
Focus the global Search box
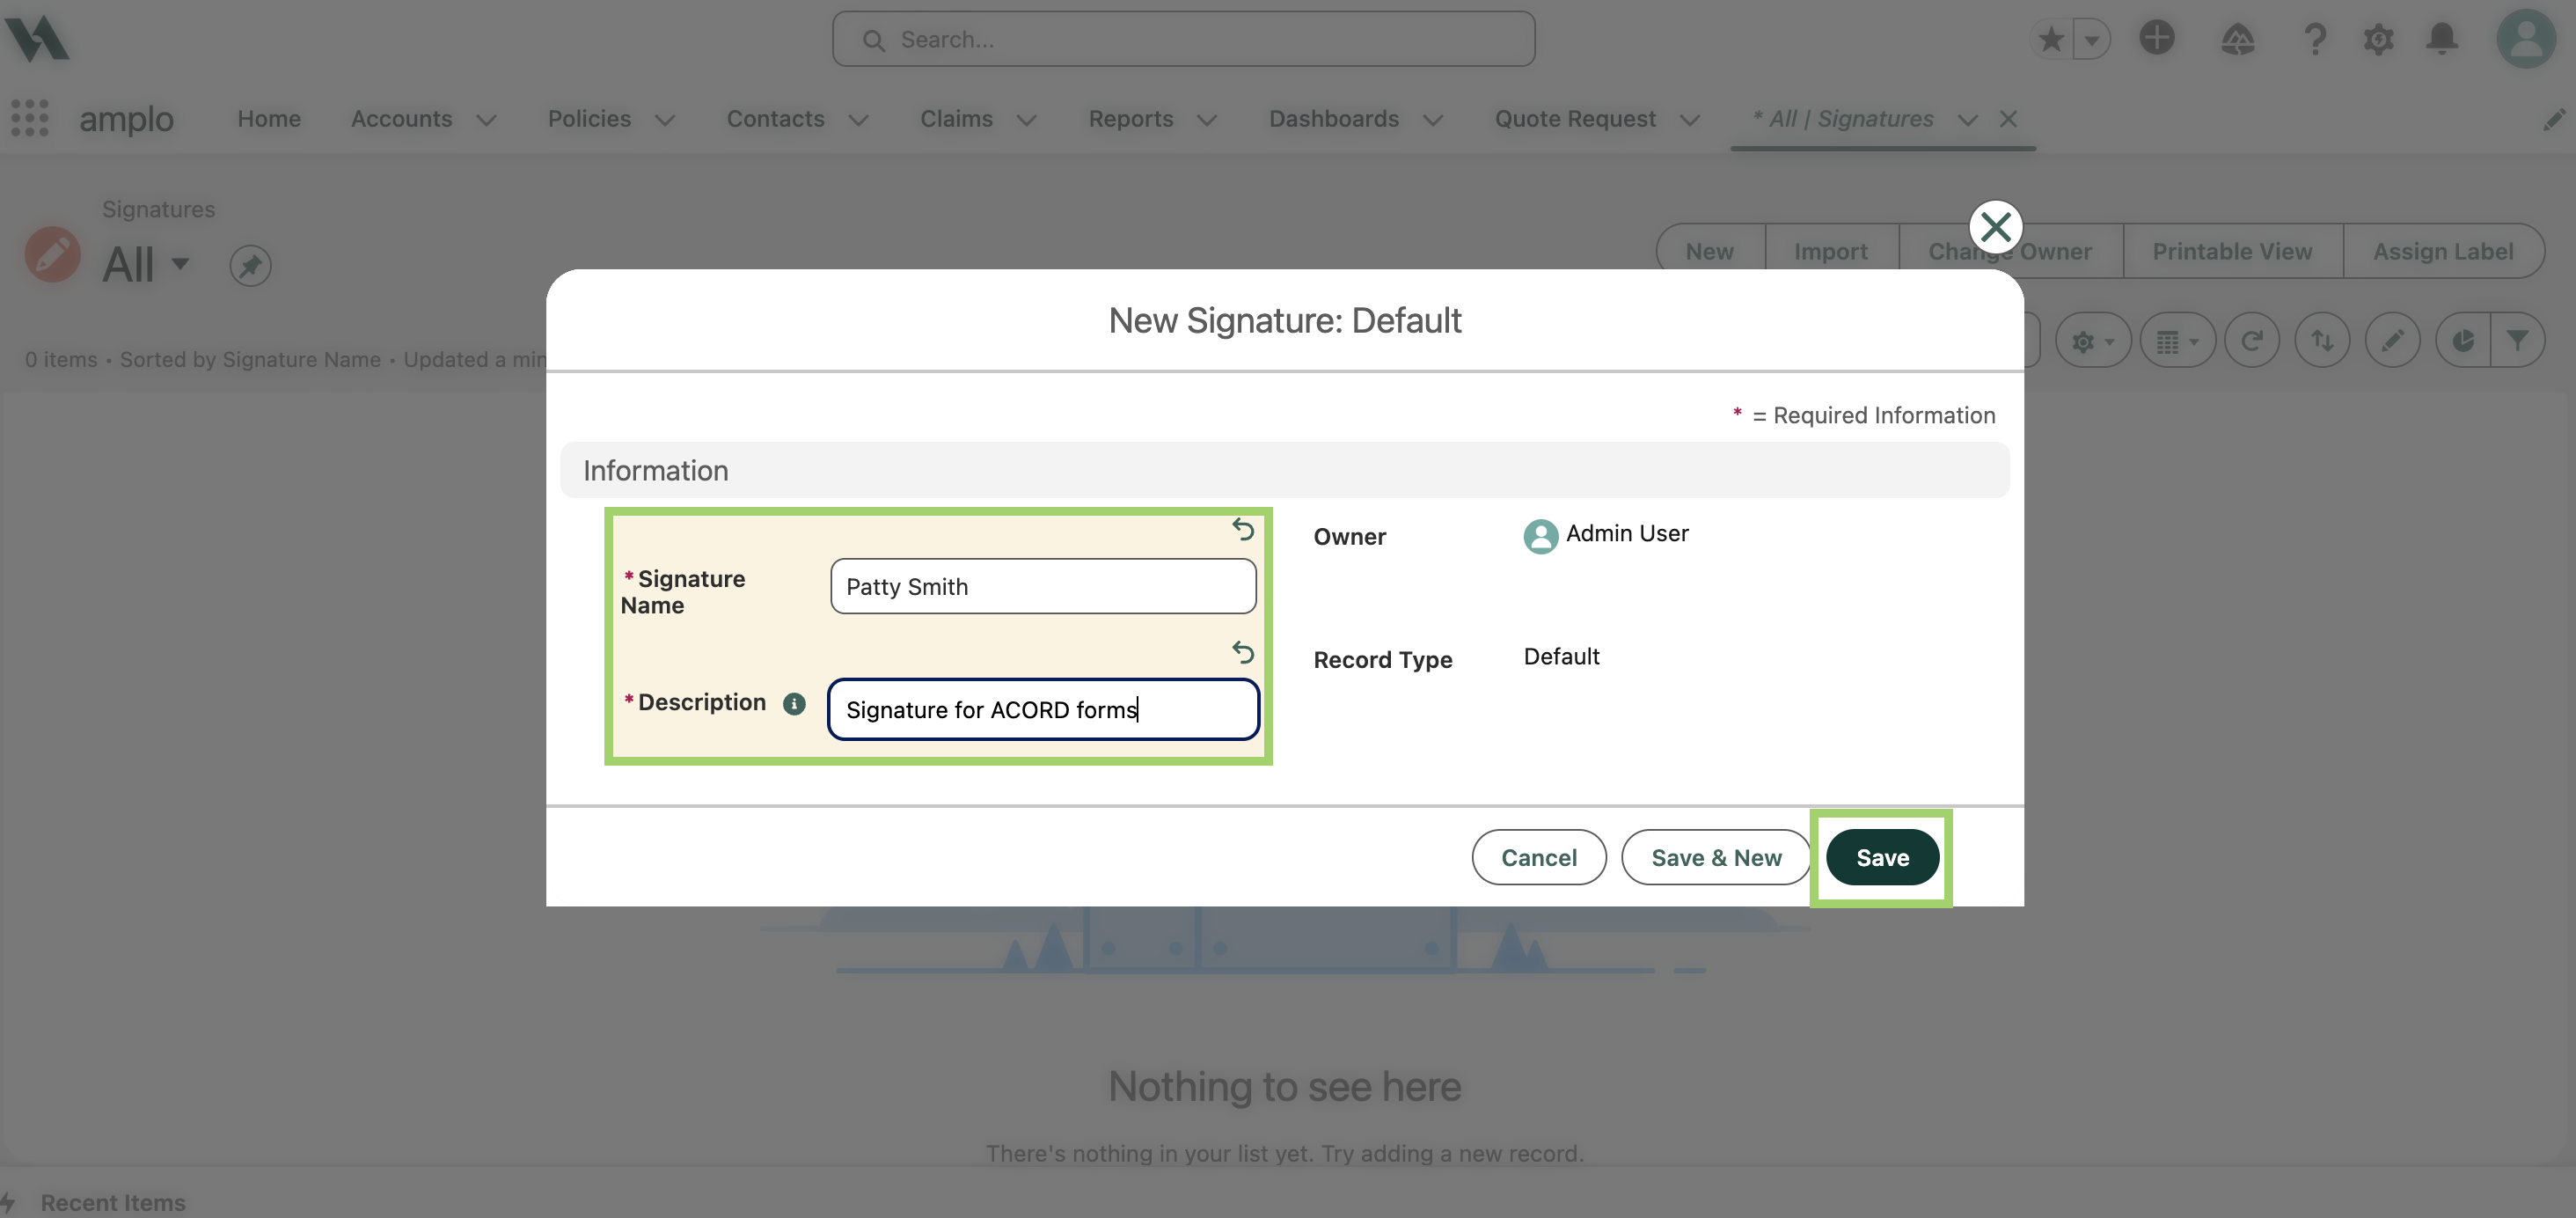1183,39
